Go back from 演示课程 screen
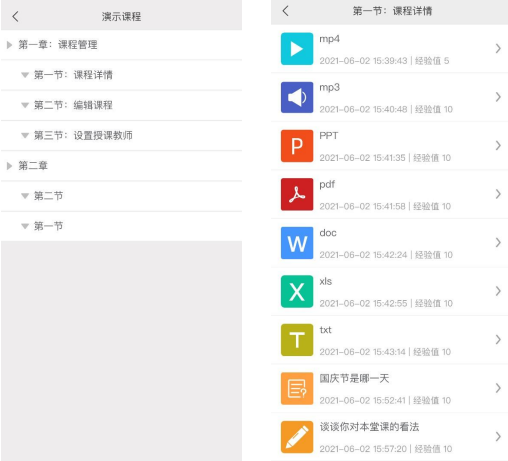 pos(15,16)
